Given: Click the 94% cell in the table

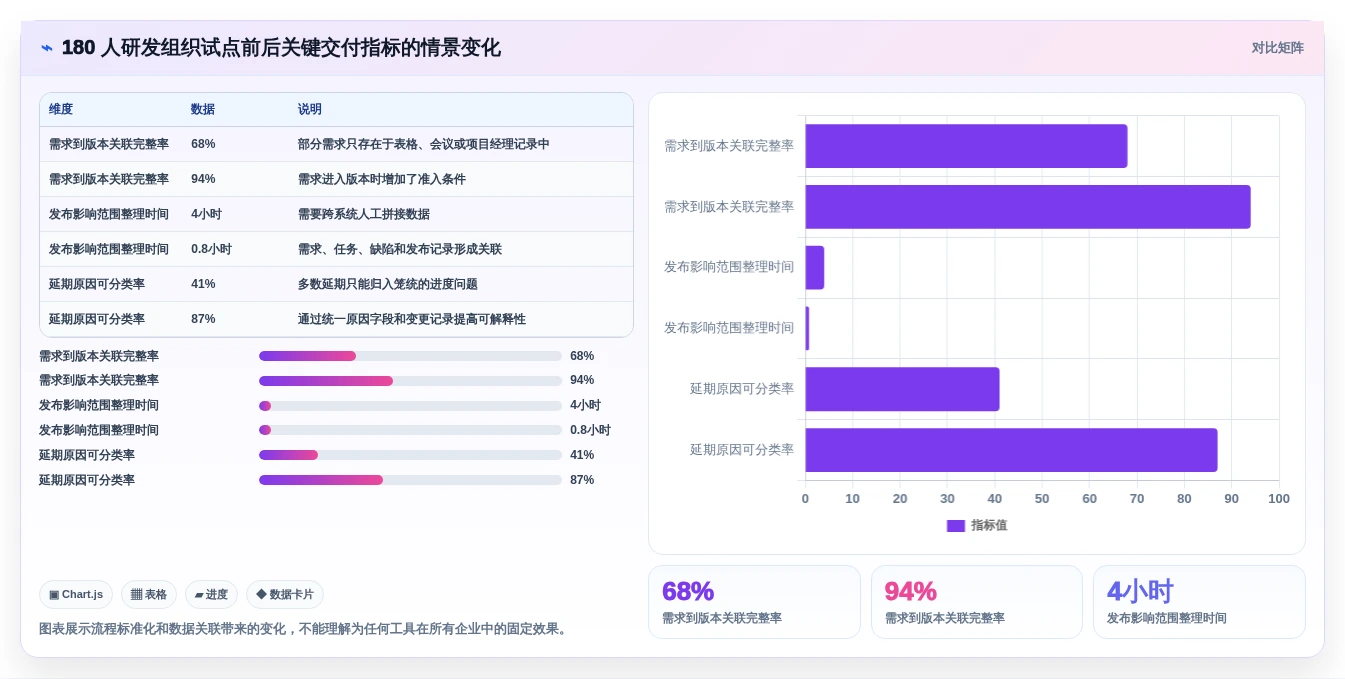Looking at the screenshot, I should coord(203,179).
